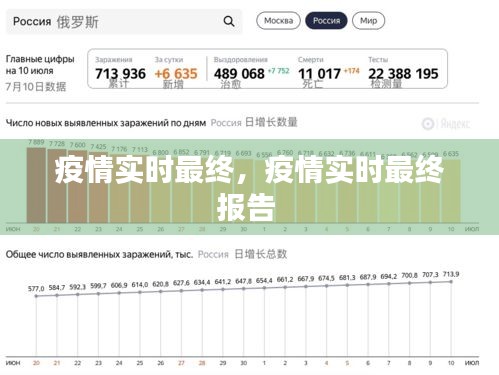Click the 681,3 data point label
Viewport: 499px width, 375px height.
click(347, 278)
